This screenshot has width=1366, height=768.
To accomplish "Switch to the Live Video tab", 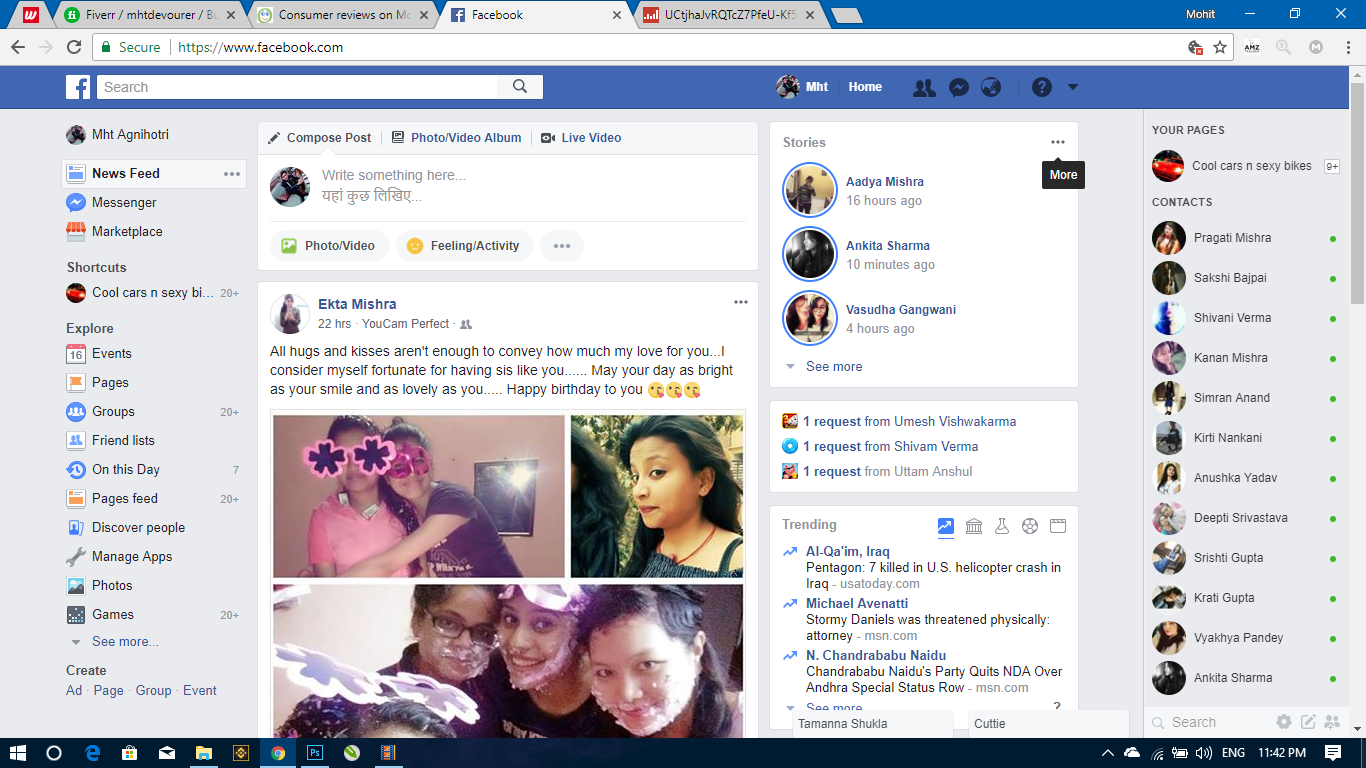I will [x=581, y=138].
